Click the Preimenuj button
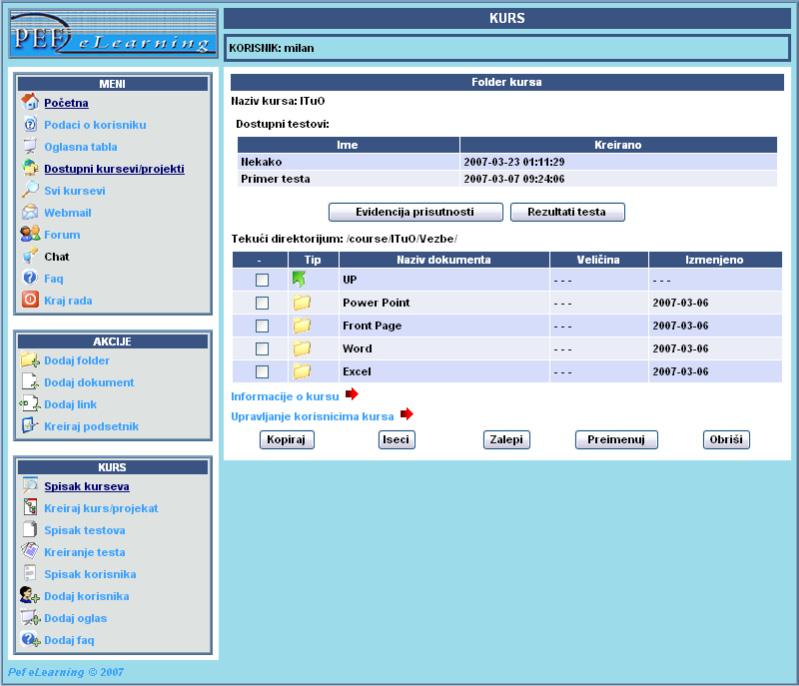 616,439
